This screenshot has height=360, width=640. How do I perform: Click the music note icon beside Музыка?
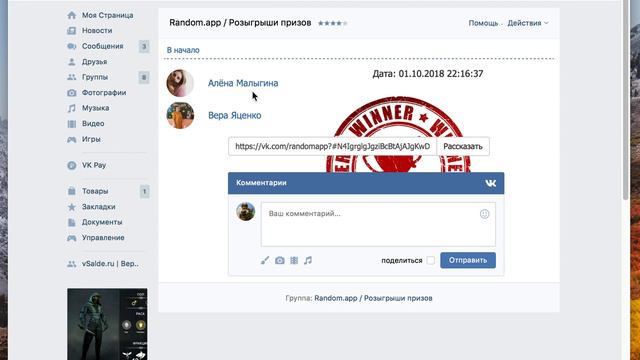[x=71, y=108]
